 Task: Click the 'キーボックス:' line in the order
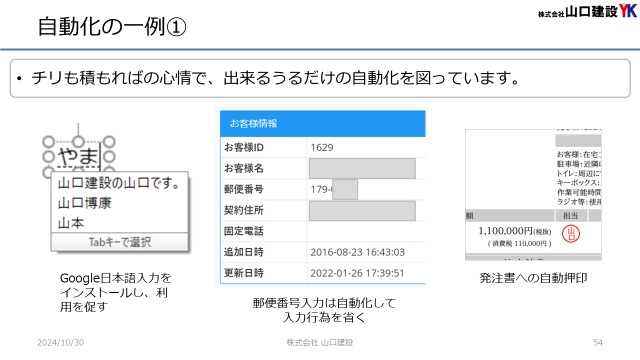(579, 183)
